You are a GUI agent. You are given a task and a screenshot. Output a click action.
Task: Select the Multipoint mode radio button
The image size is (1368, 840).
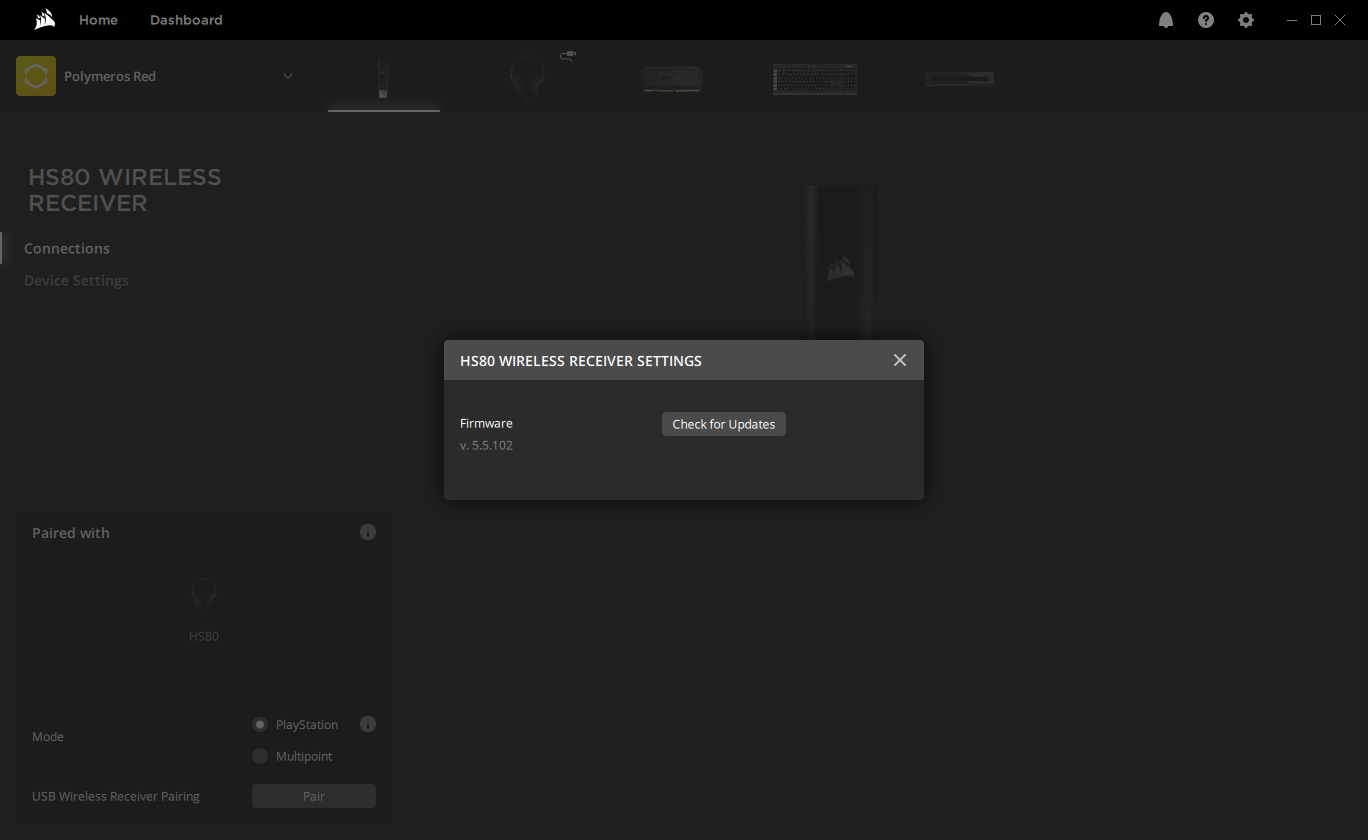[x=260, y=756]
